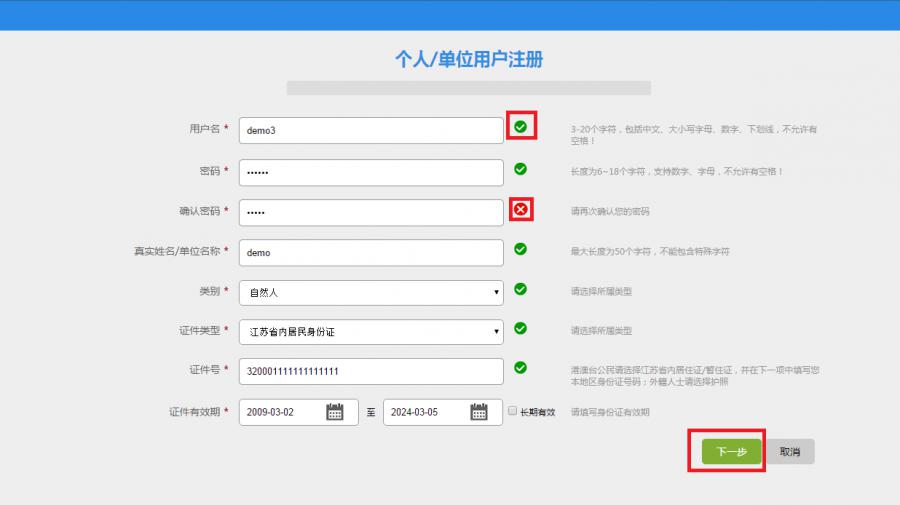Viewport: 900px width, 505px height.
Task: Click the green check icon beside 用户名
Action: (x=521, y=127)
